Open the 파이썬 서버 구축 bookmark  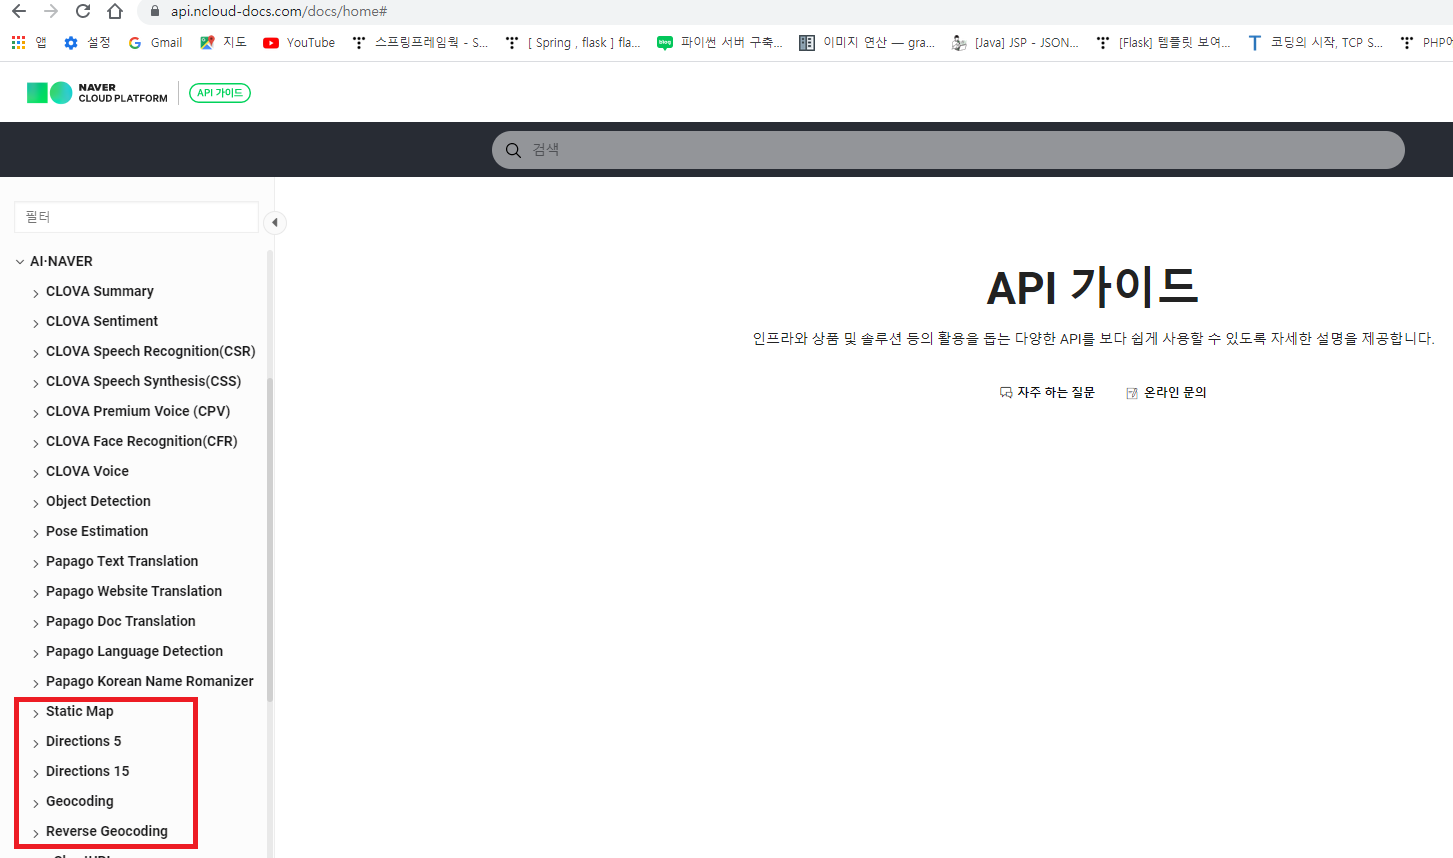tap(720, 43)
